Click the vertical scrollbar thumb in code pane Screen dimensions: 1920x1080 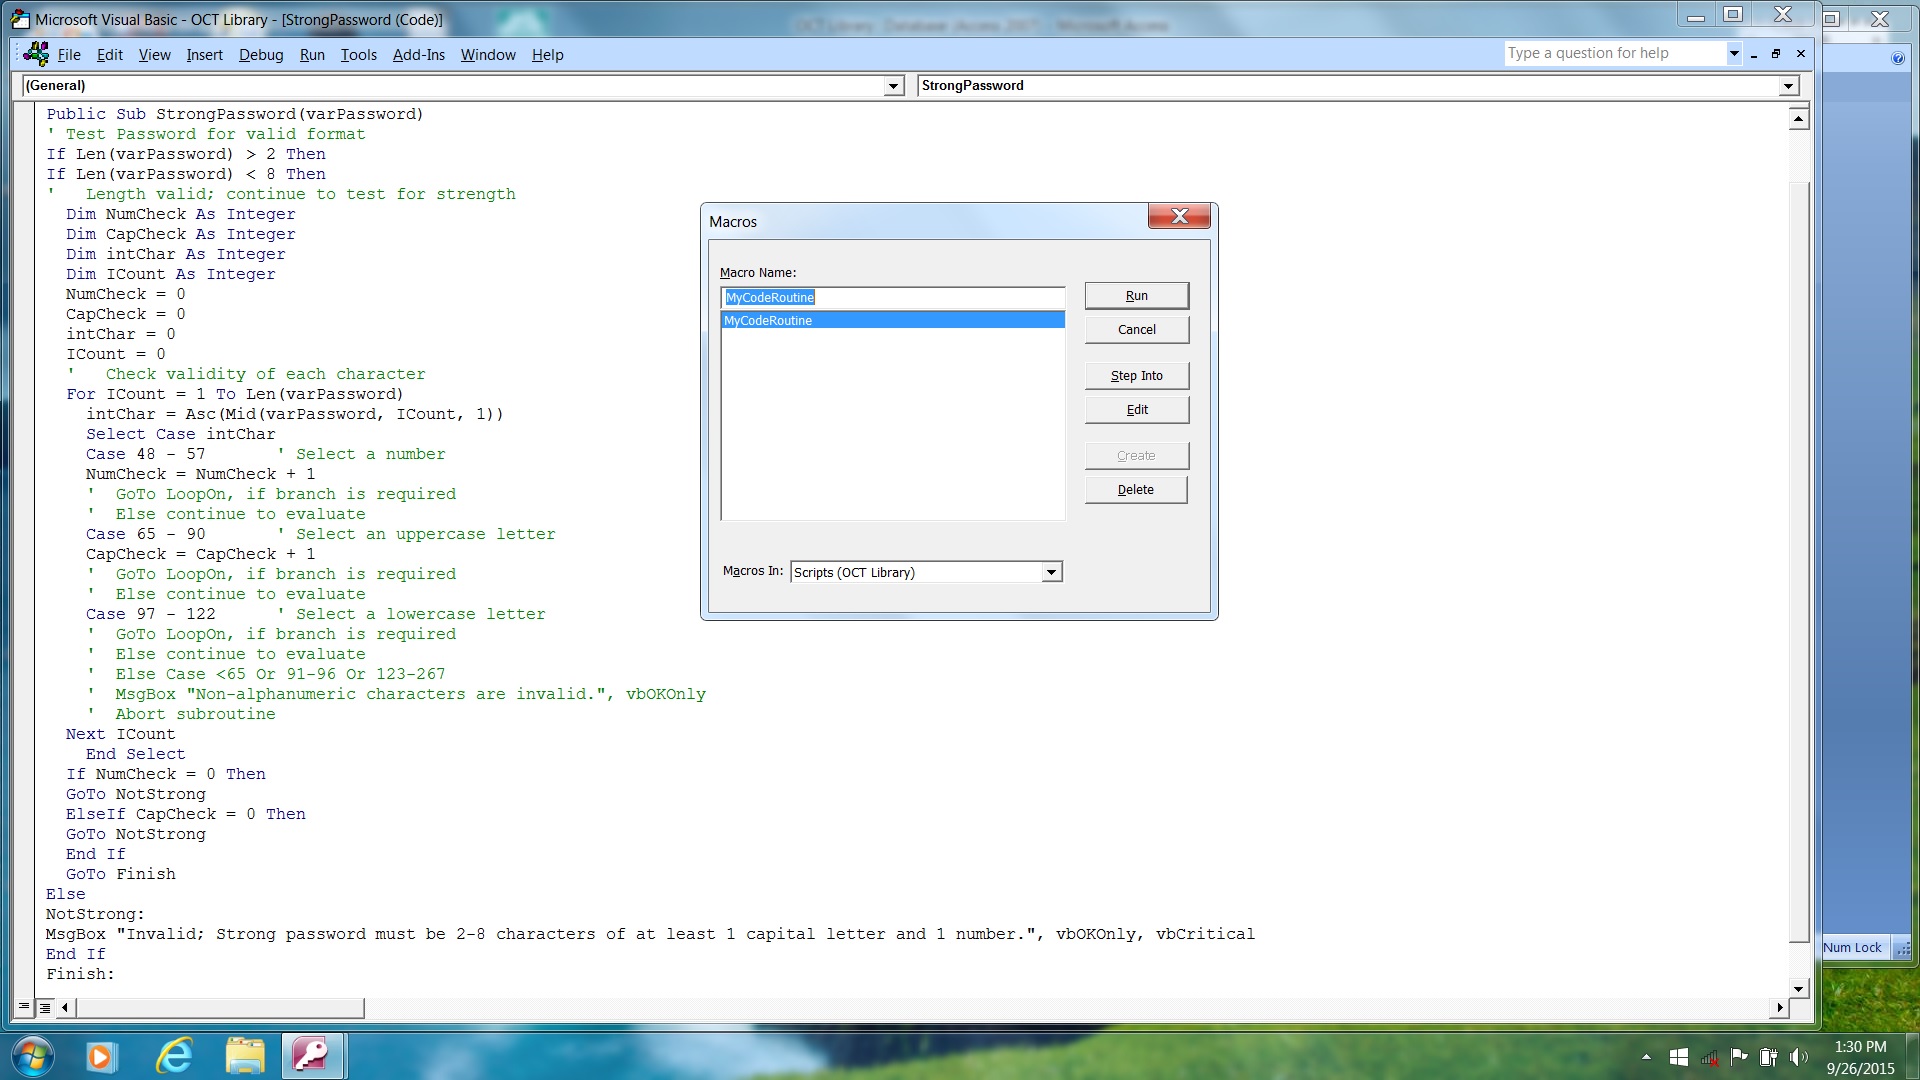pyautogui.click(x=1798, y=561)
